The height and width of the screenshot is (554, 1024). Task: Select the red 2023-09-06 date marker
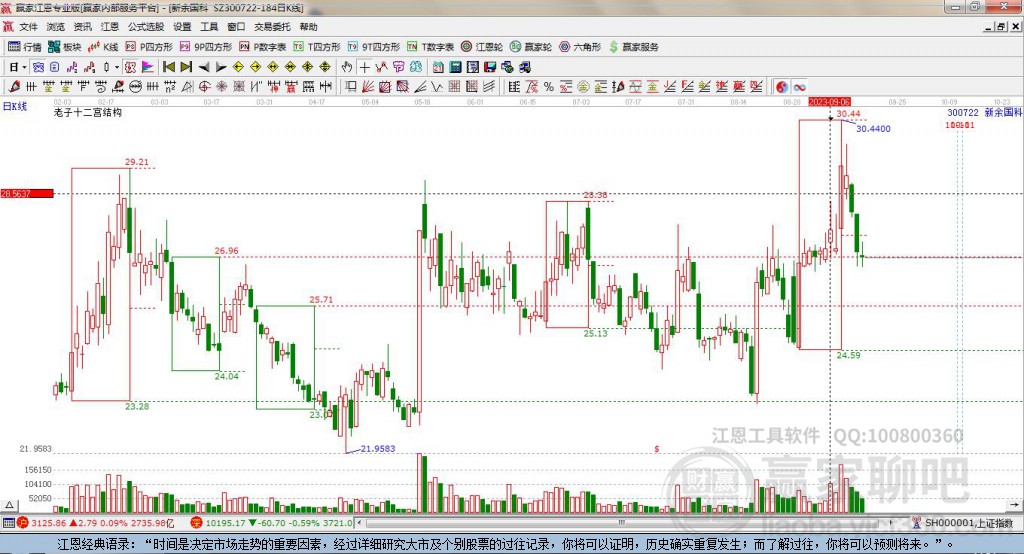(829, 102)
